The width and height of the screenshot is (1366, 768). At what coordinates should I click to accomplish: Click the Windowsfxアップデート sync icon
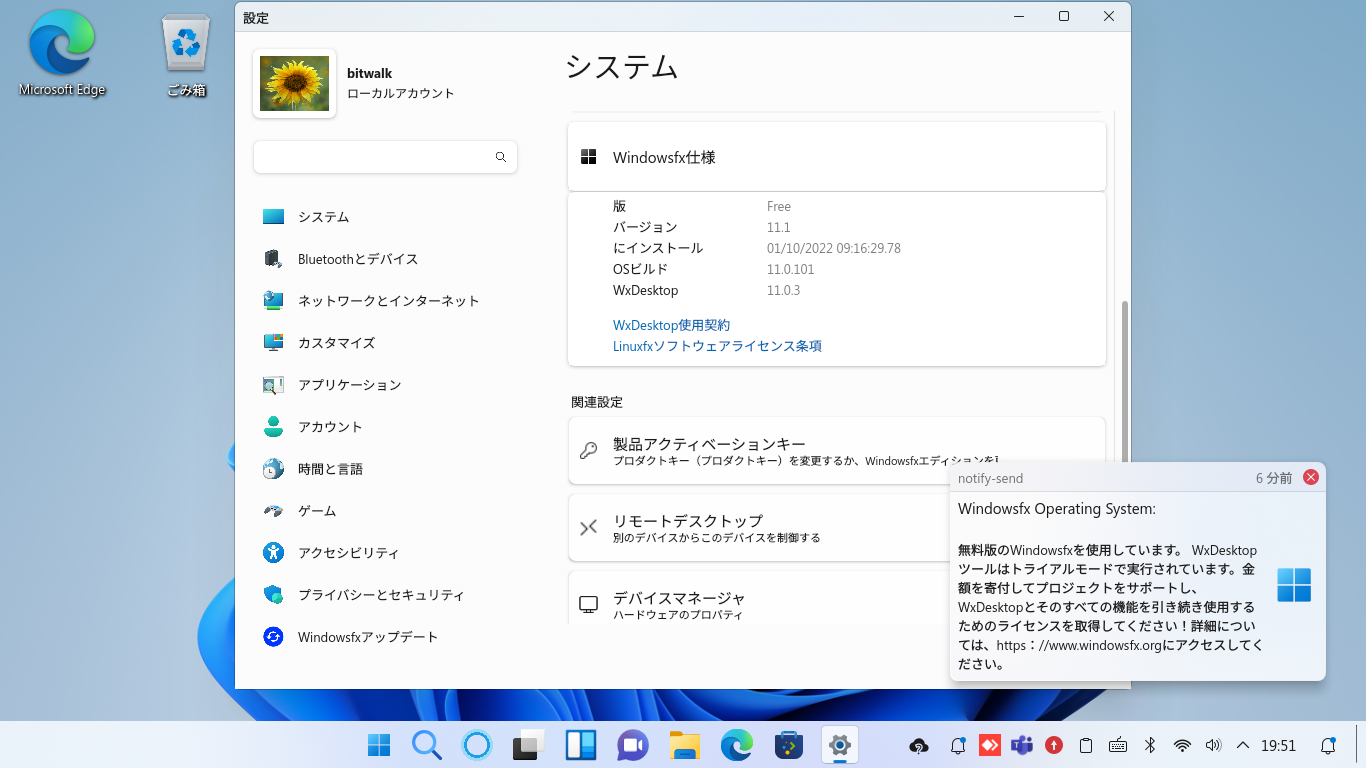click(x=273, y=637)
